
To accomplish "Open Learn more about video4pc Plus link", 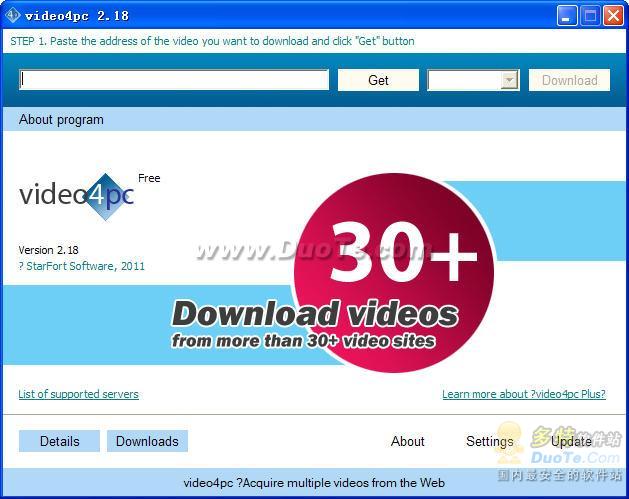I will (524, 394).
